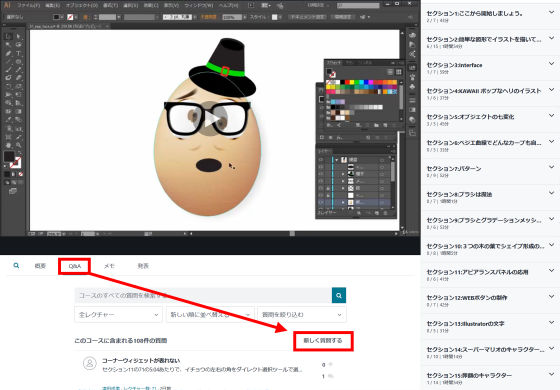Screen dimensions: 560x390
Task: Select the Zoom tool in toolbar
Action: click(x=19, y=145)
